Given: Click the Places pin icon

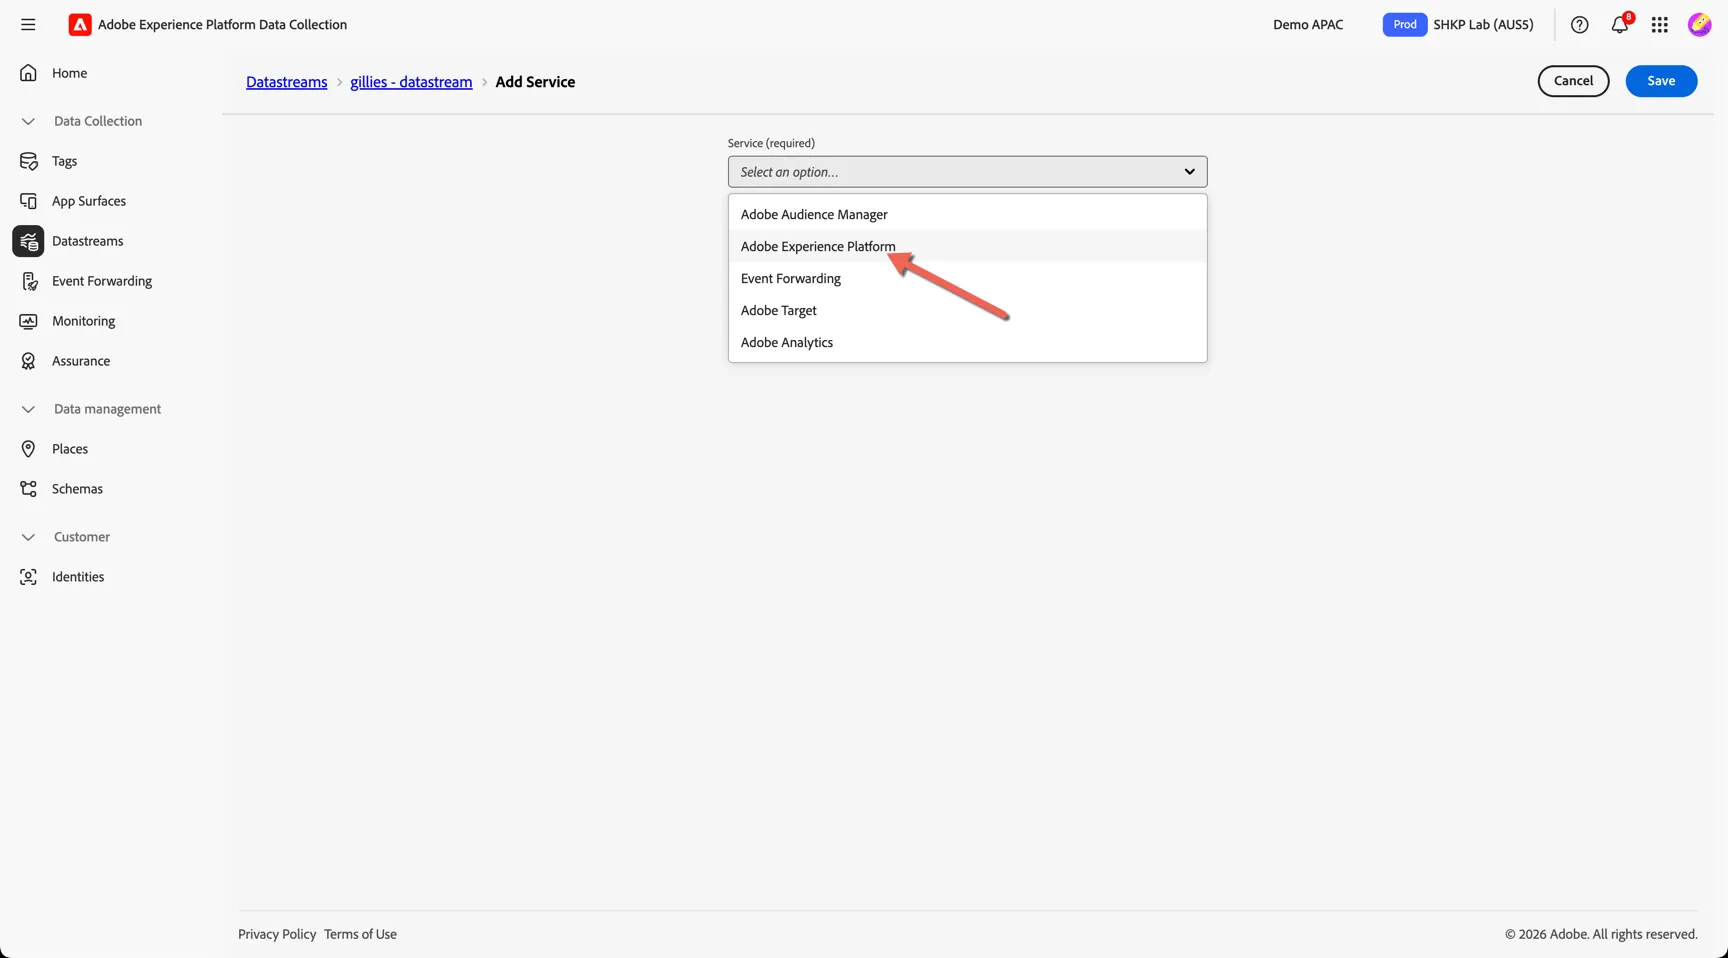Looking at the screenshot, I should tap(28, 449).
